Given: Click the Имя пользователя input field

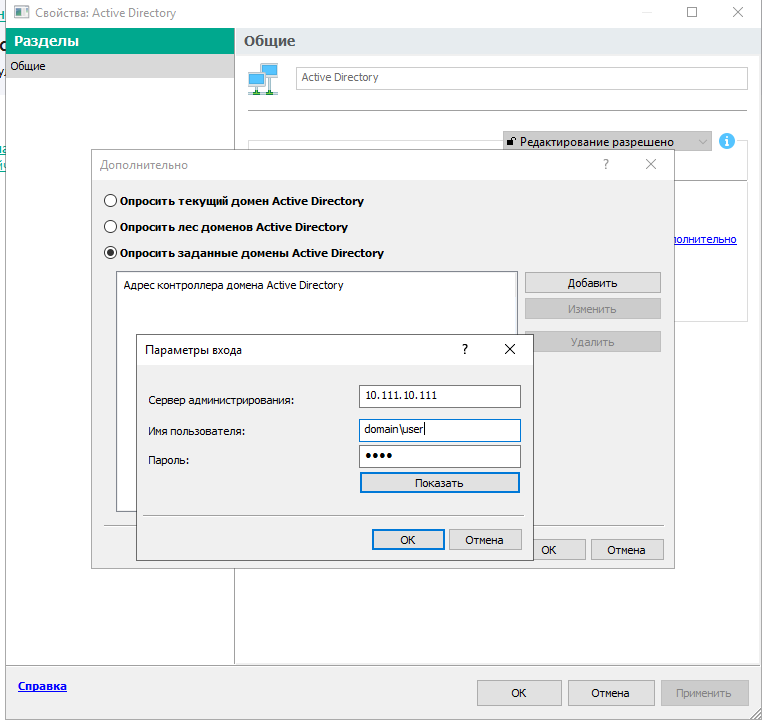Looking at the screenshot, I should 440,430.
